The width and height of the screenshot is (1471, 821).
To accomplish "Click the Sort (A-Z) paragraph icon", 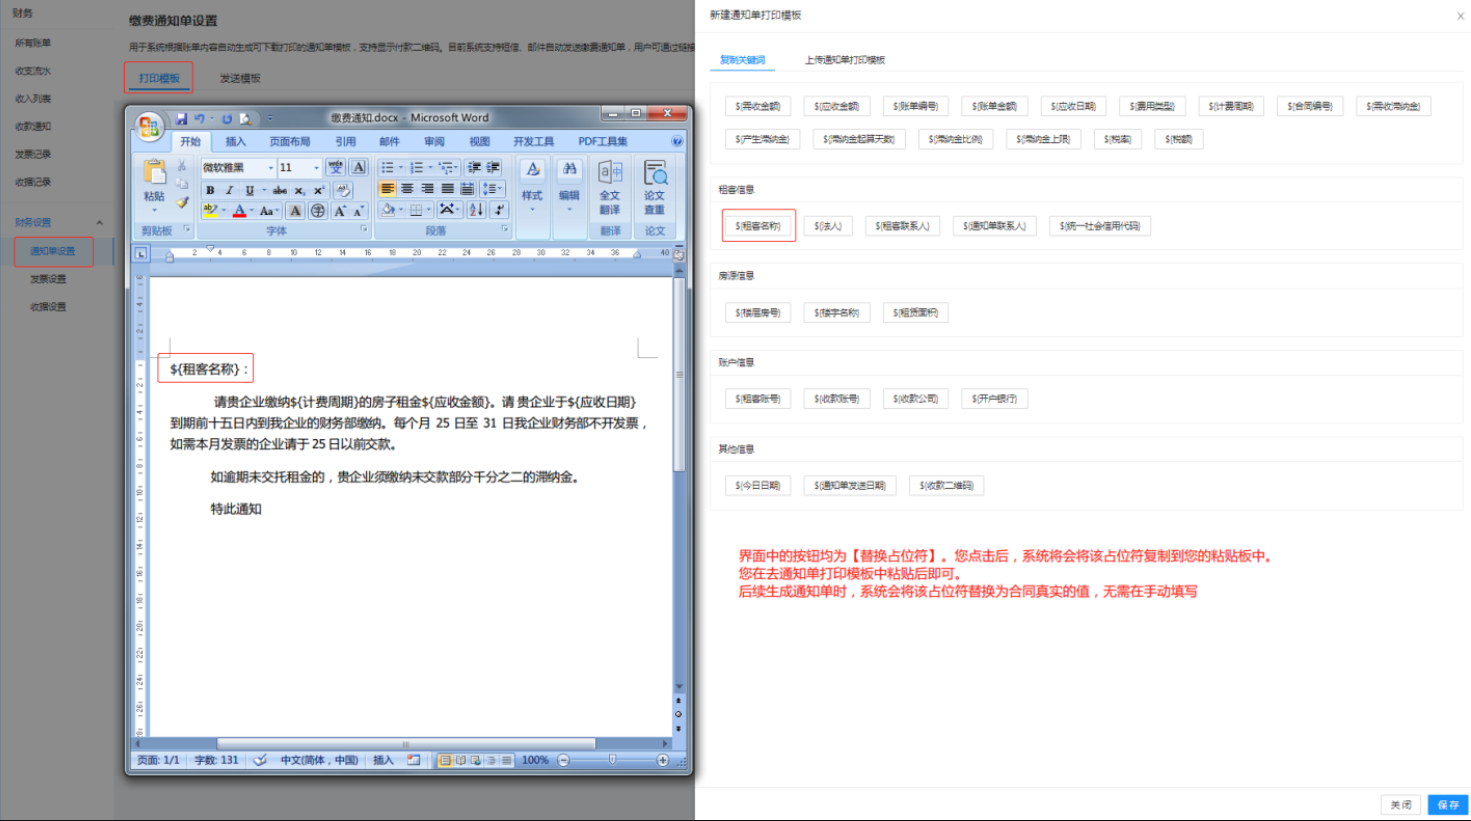I will click(x=476, y=210).
